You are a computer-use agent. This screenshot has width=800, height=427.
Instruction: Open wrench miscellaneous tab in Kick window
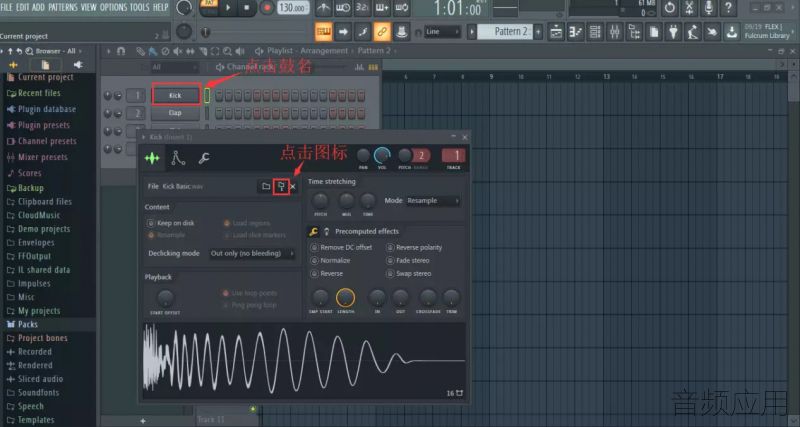click(204, 158)
